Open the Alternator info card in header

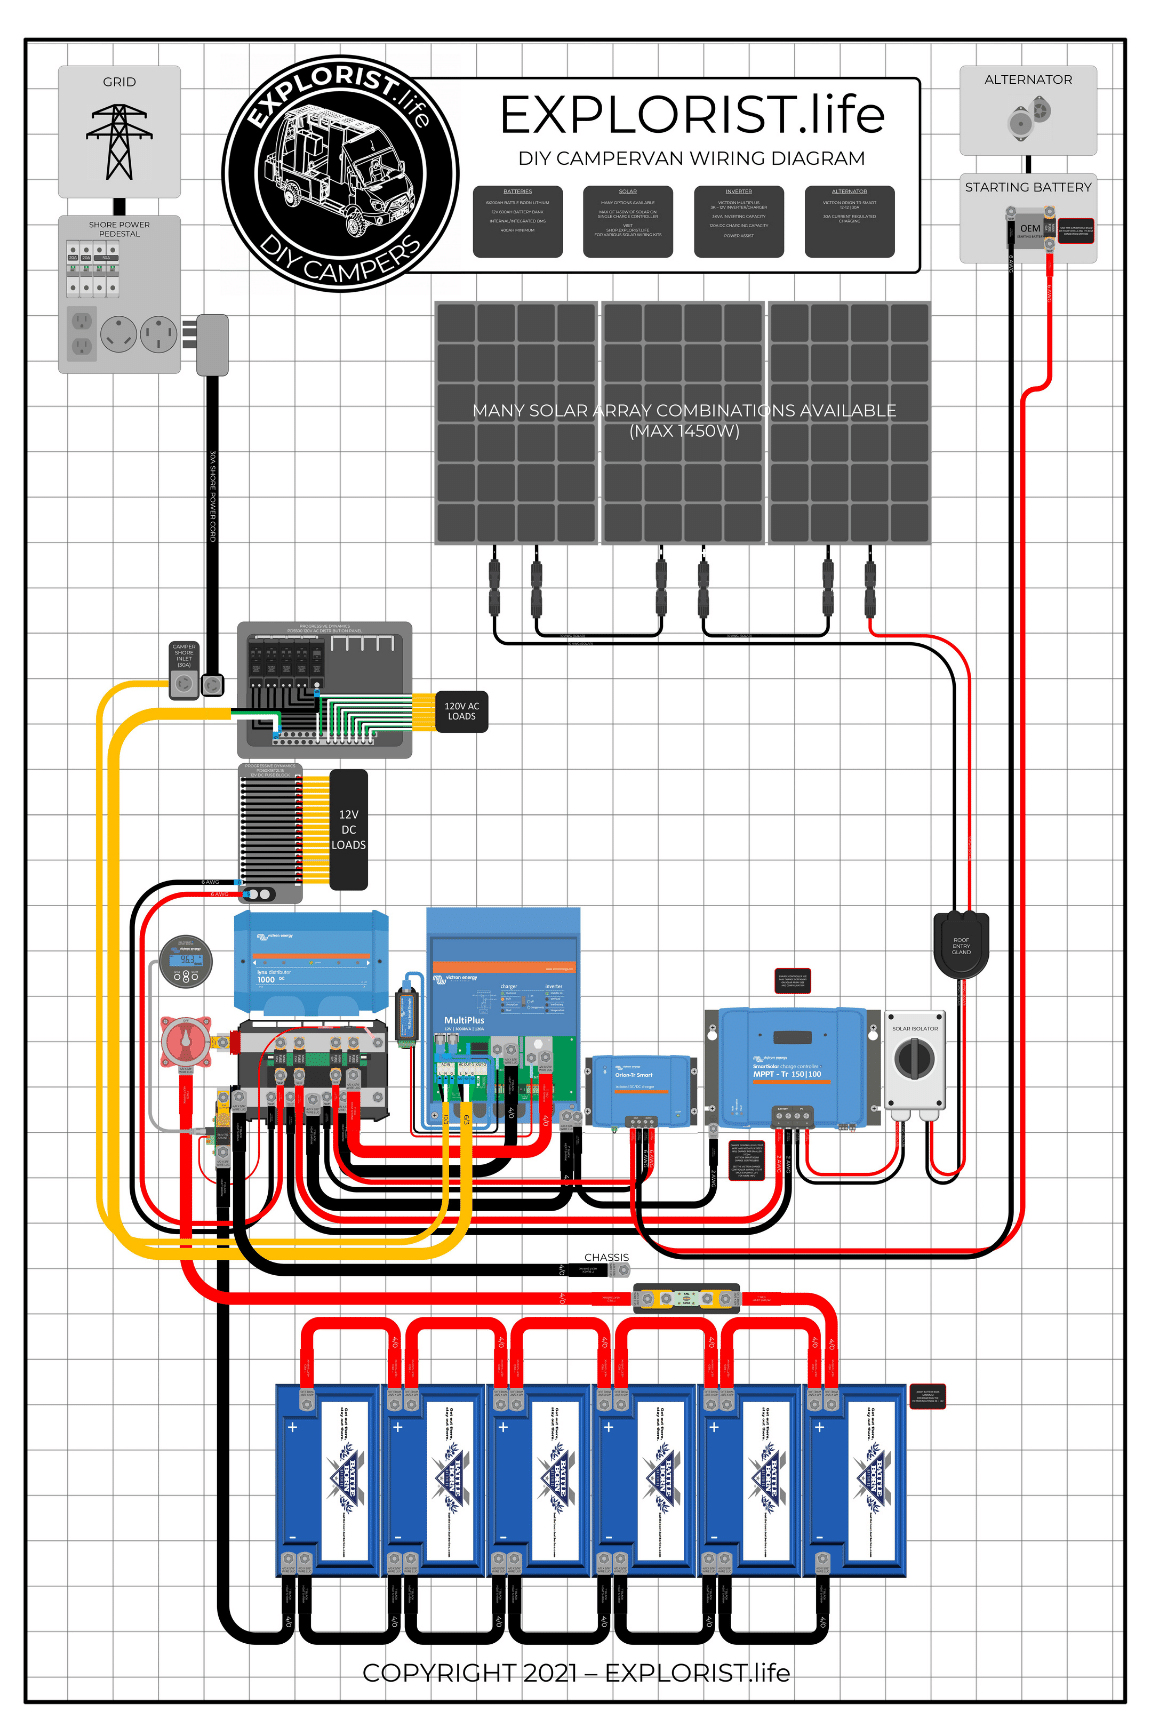pyautogui.click(x=850, y=221)
